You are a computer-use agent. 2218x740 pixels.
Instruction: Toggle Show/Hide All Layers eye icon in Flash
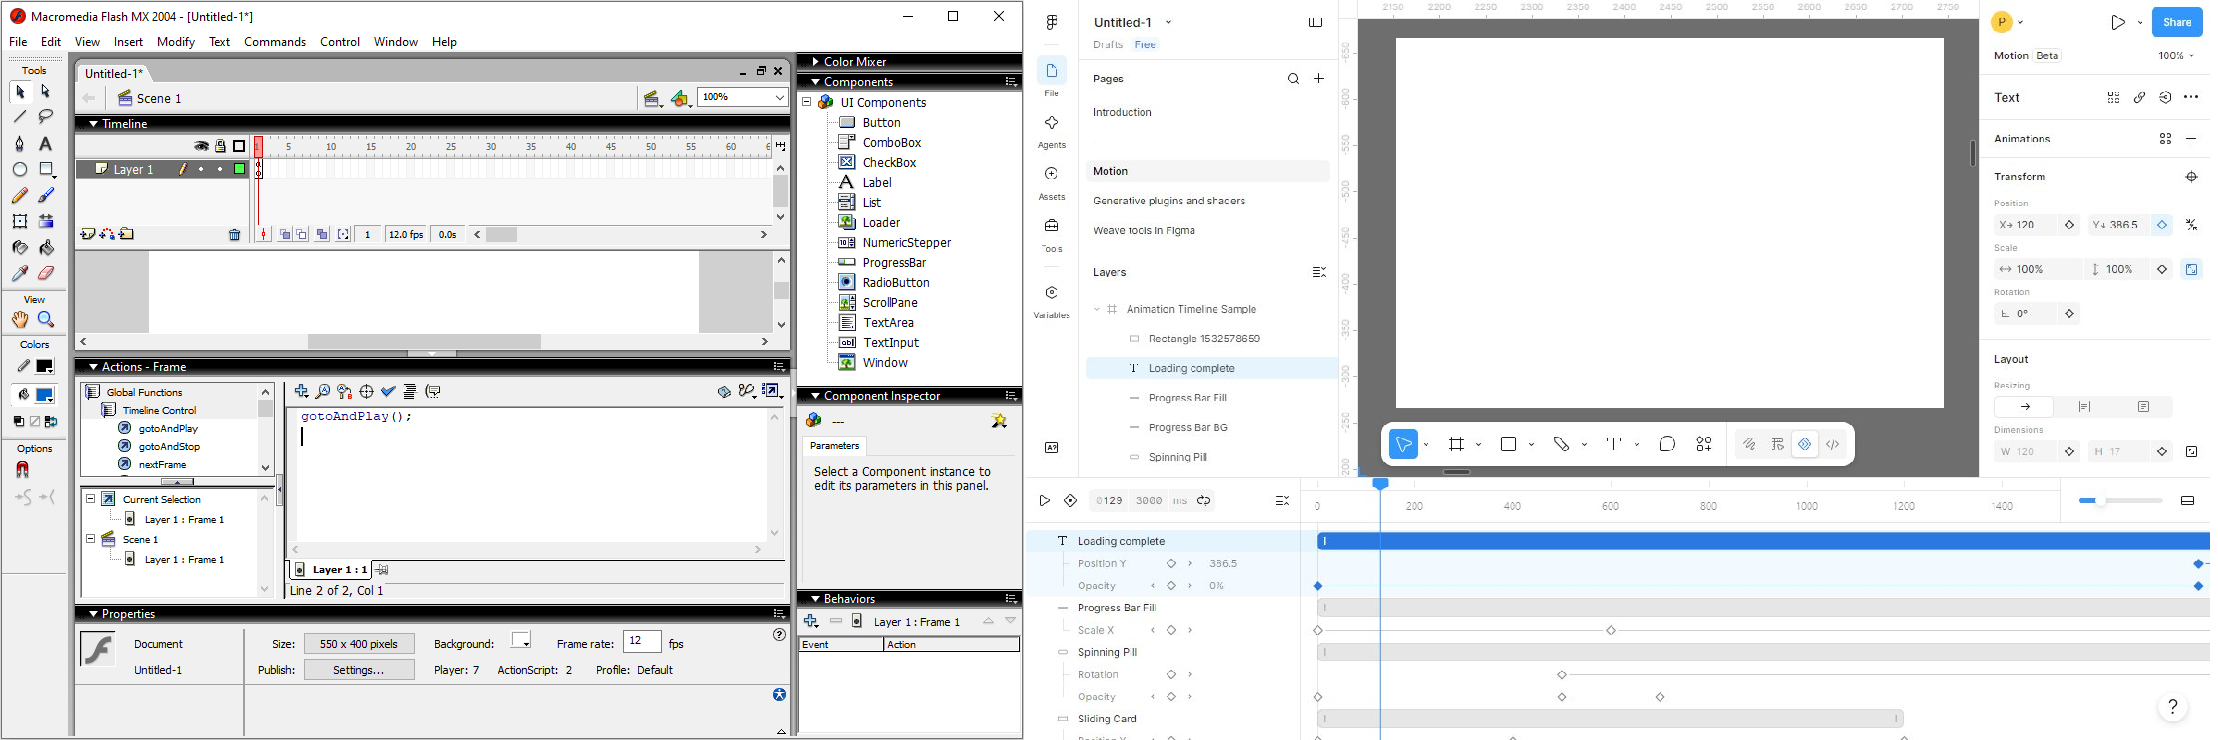[202, 146]
